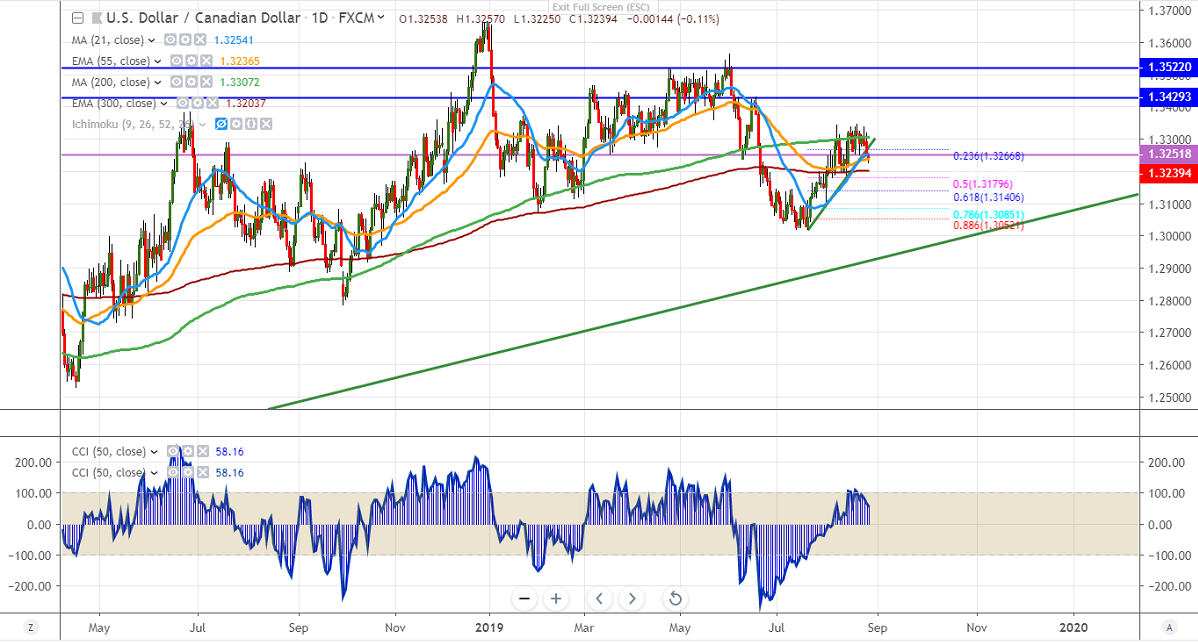Open the dropdown arrow after FXCM
The height and width of the screenshot is (644, 1198).
coord(380,18)
